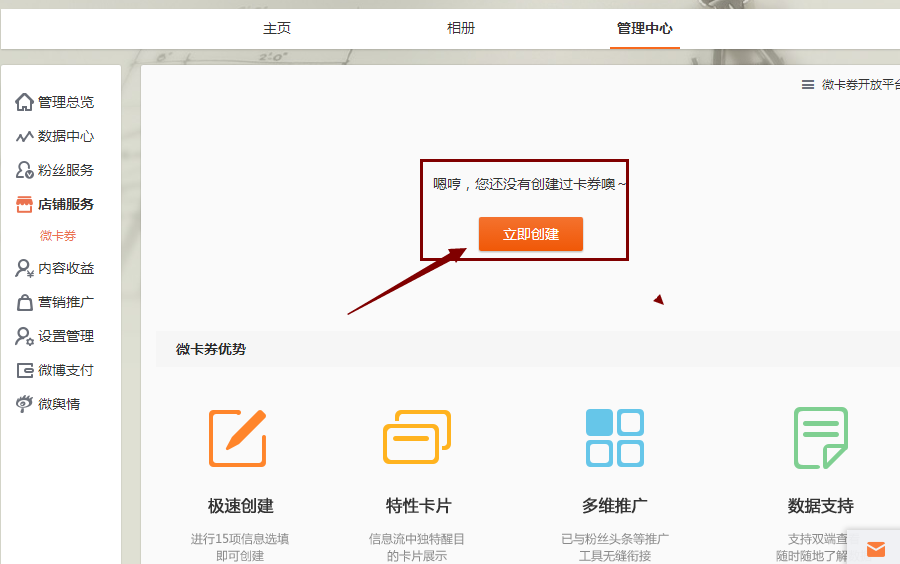The image size is (900, 564).
Task: Open the 相册 tab
Action: click(461, 28)
